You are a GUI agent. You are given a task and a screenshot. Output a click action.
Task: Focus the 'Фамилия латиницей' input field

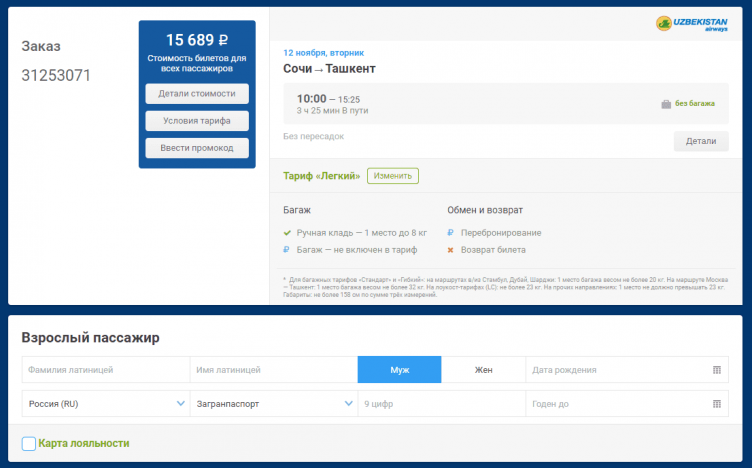coord(106,370)
